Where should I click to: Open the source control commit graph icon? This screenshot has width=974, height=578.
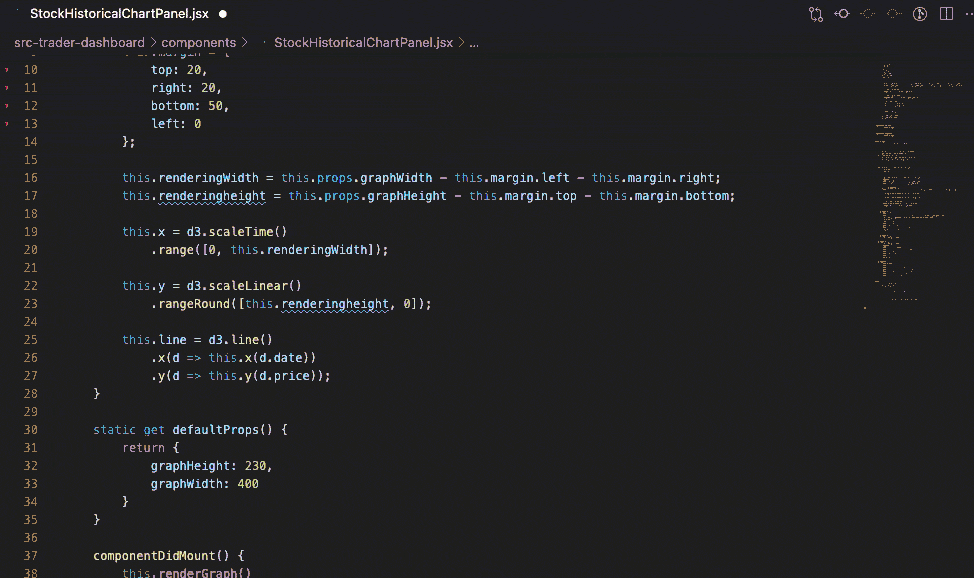pyautogui.click(x=817, y=14)
